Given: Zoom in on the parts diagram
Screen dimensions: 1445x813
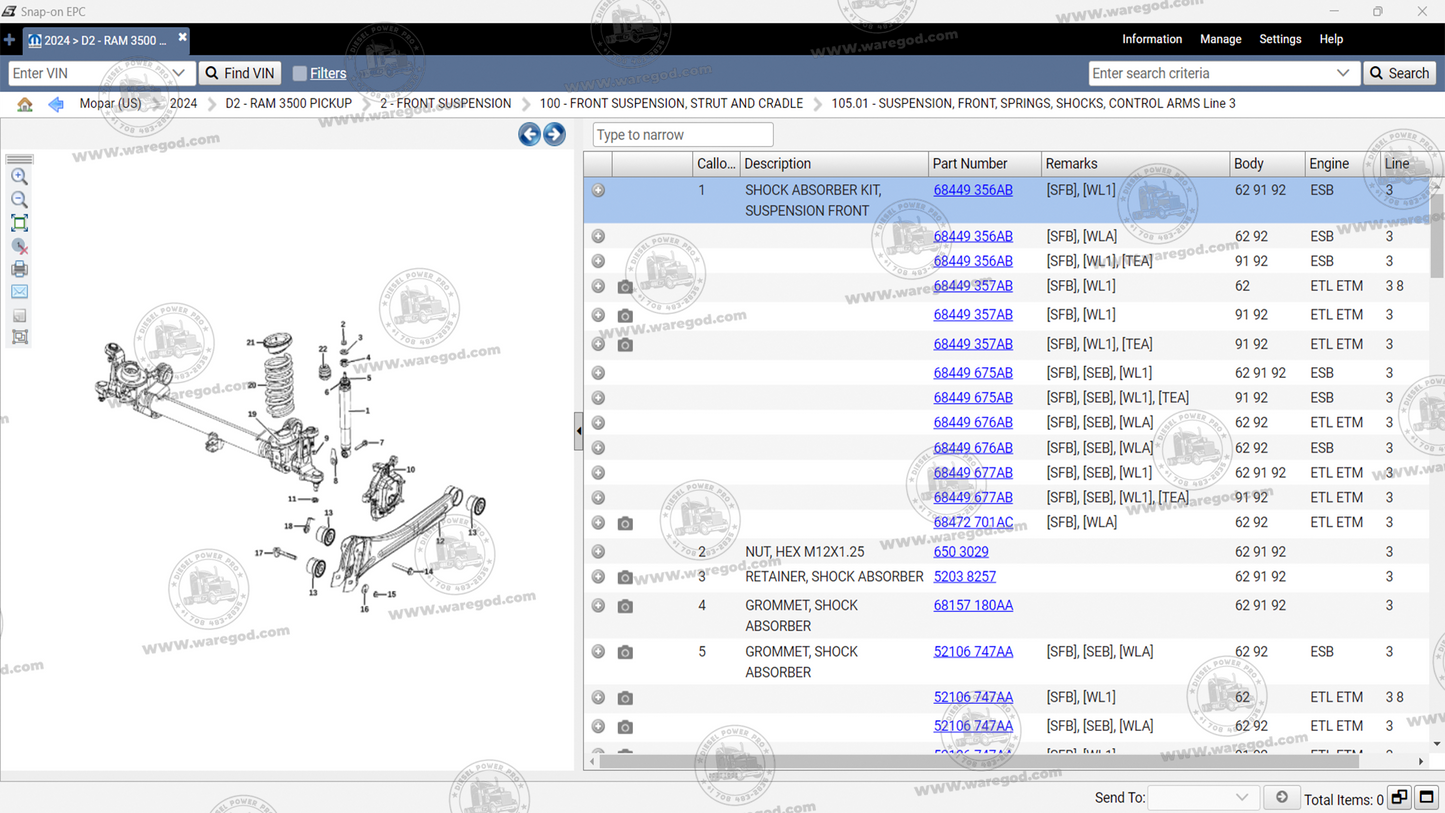Looking at the screenshot, I should (x=19, y=177).
